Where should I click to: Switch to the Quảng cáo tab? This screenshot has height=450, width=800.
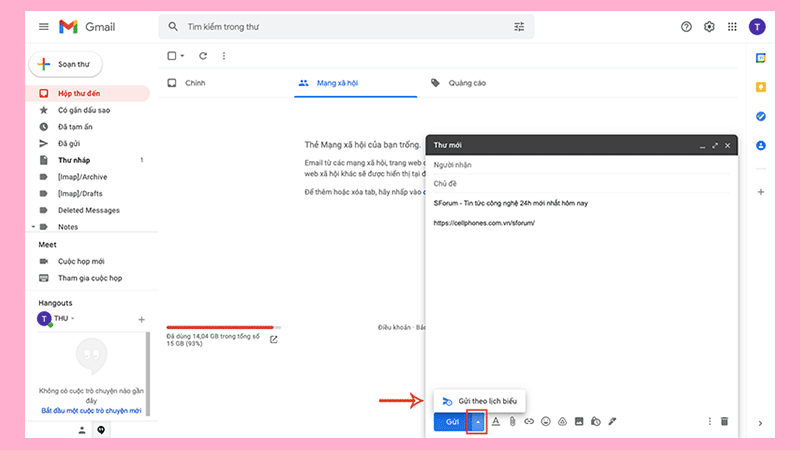point(467,83)
